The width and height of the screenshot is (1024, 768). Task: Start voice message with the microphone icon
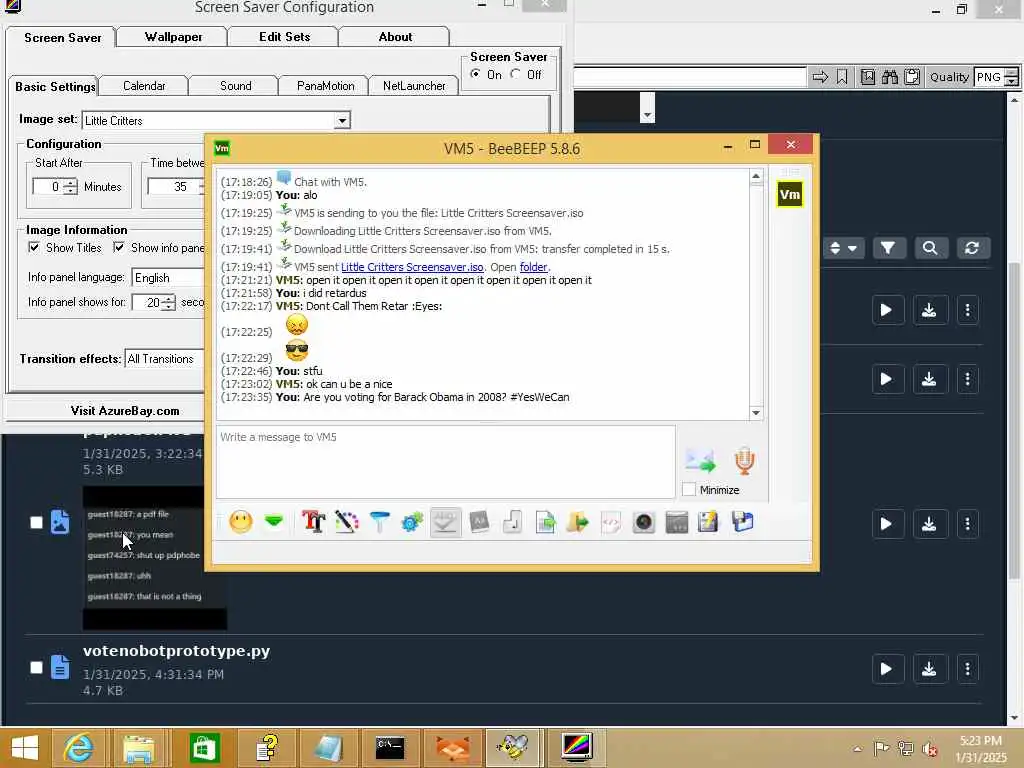point(744,460)
